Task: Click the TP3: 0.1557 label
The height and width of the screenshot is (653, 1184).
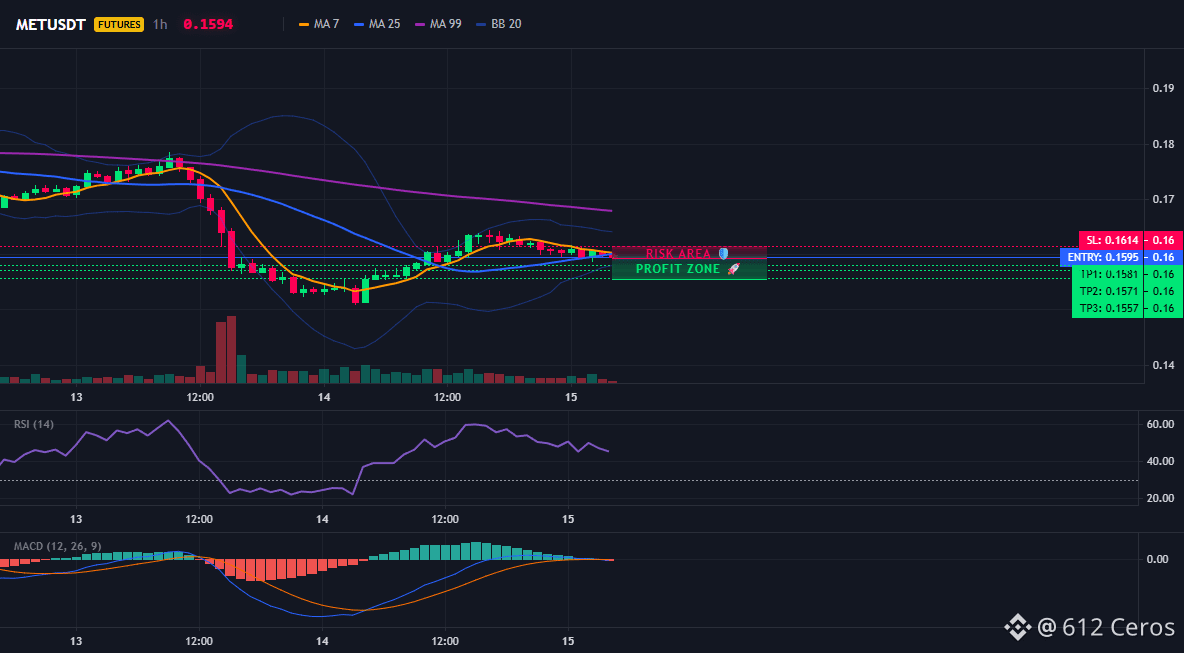Action: [x=1108, y=308]
